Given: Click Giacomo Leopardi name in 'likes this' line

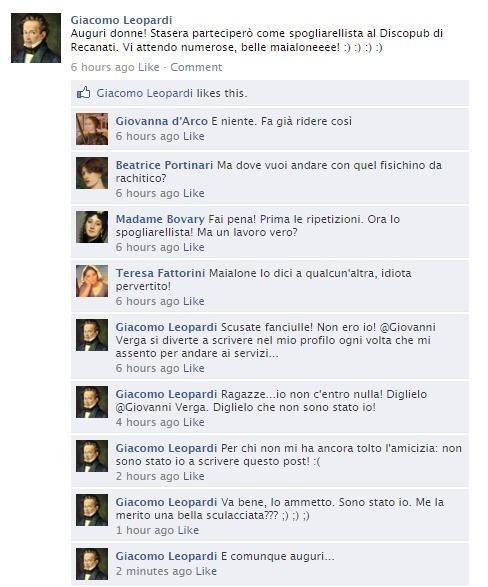Looking at the screenshot, I should [145, 93].
